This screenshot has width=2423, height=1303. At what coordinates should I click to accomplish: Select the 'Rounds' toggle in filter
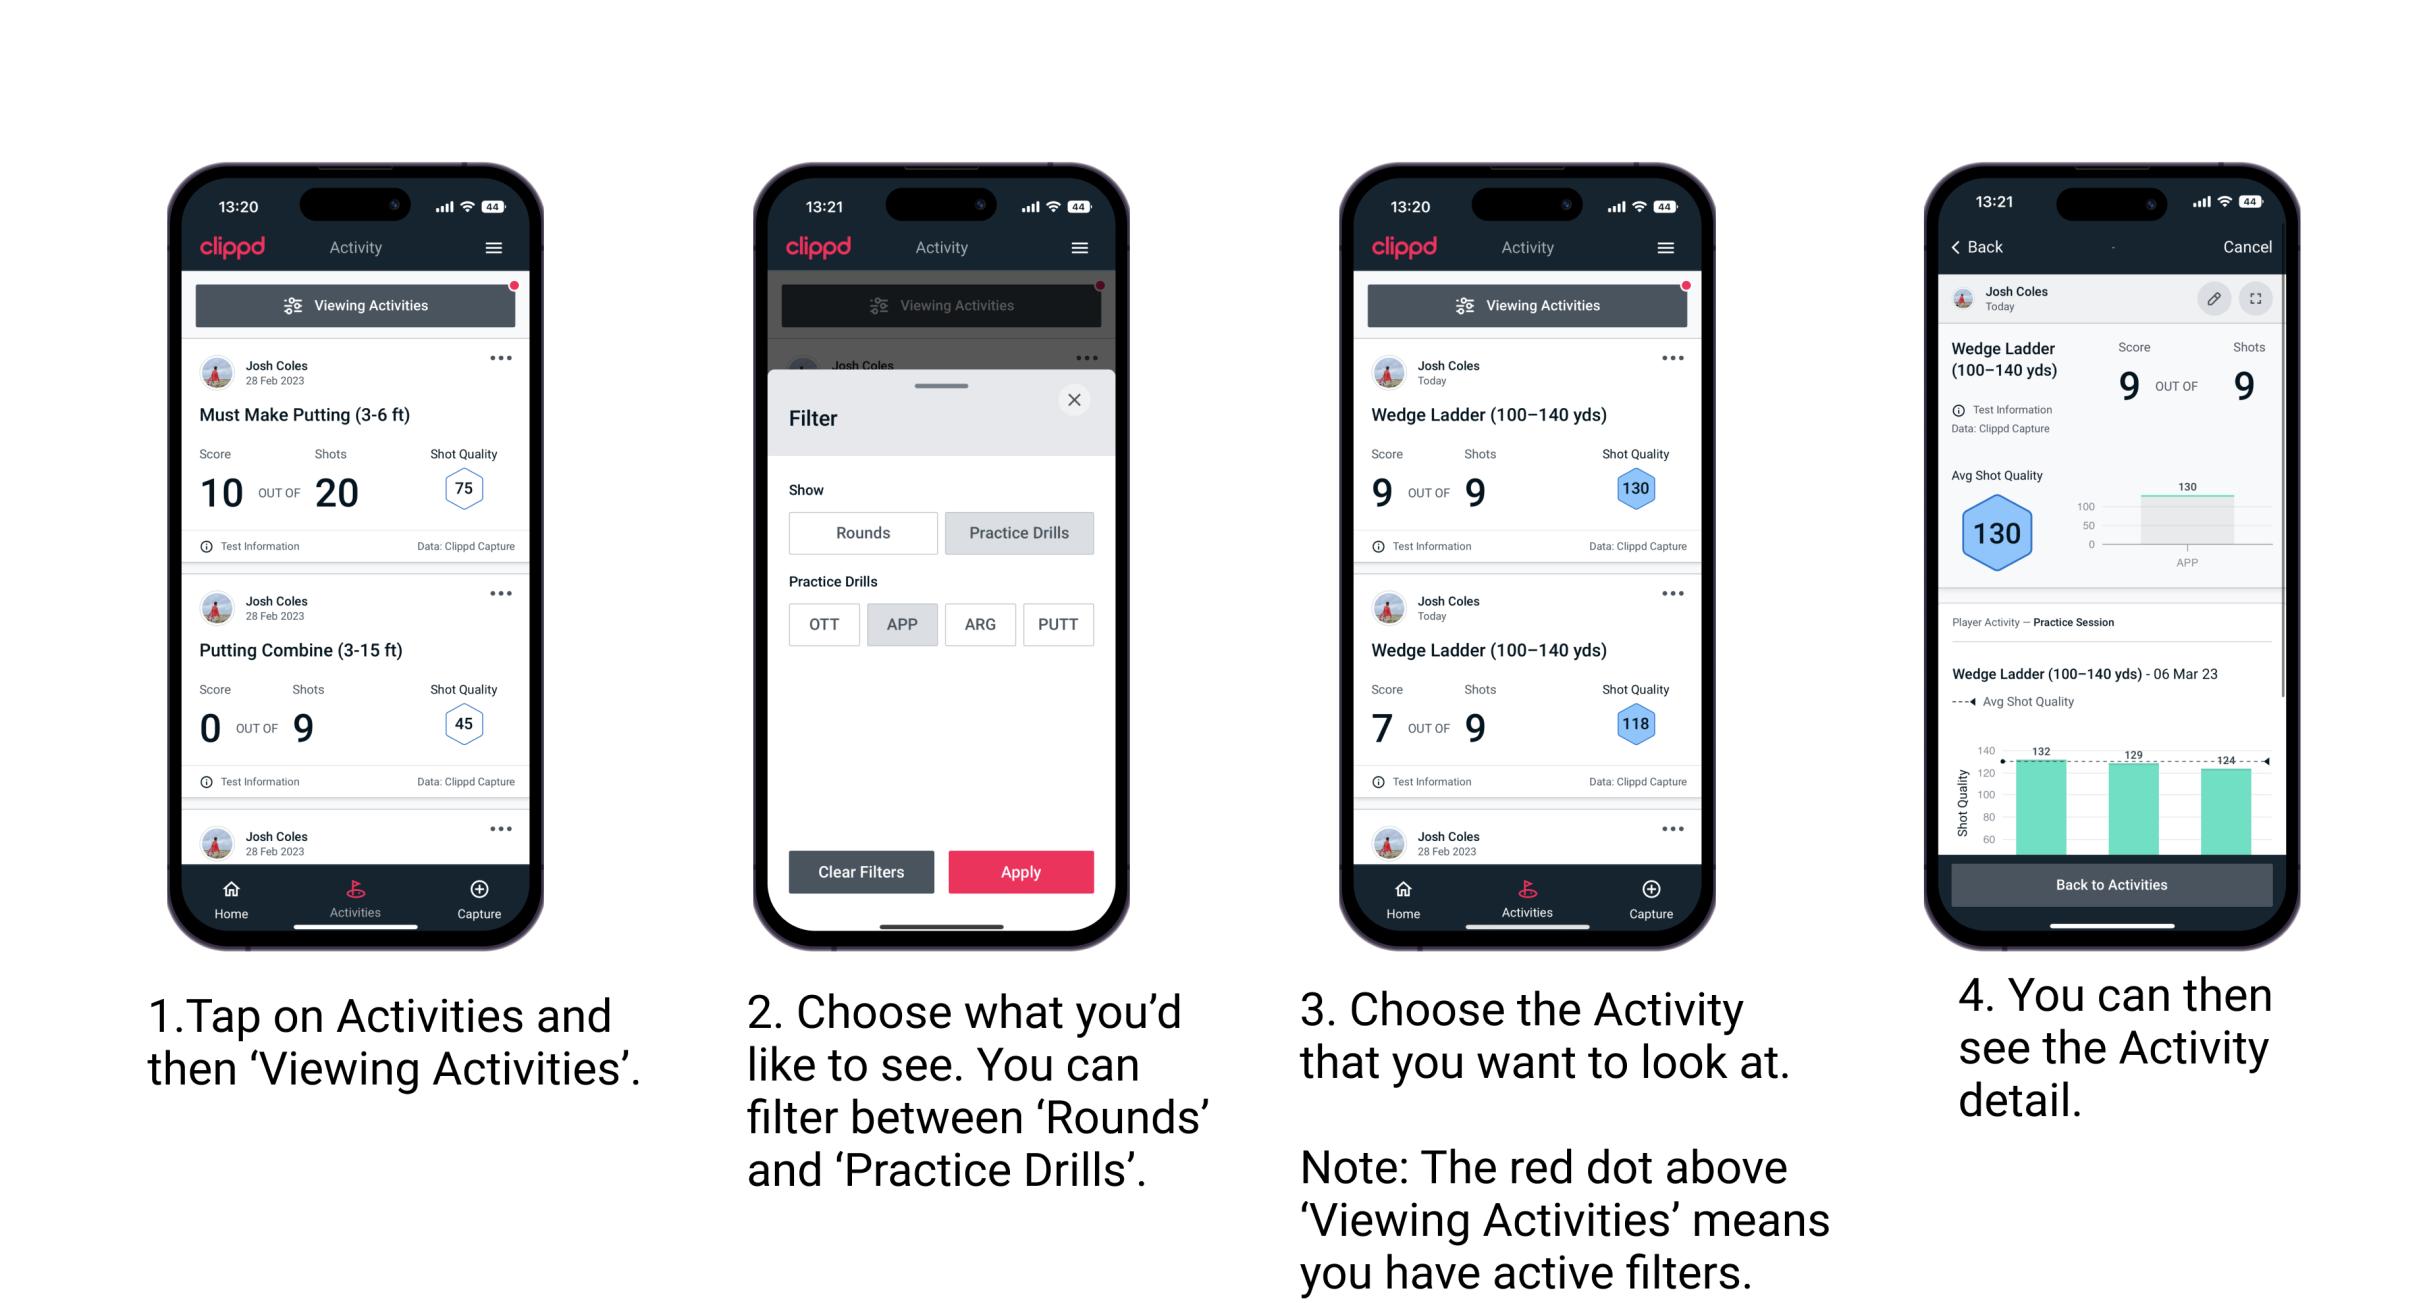coord(862,531)
